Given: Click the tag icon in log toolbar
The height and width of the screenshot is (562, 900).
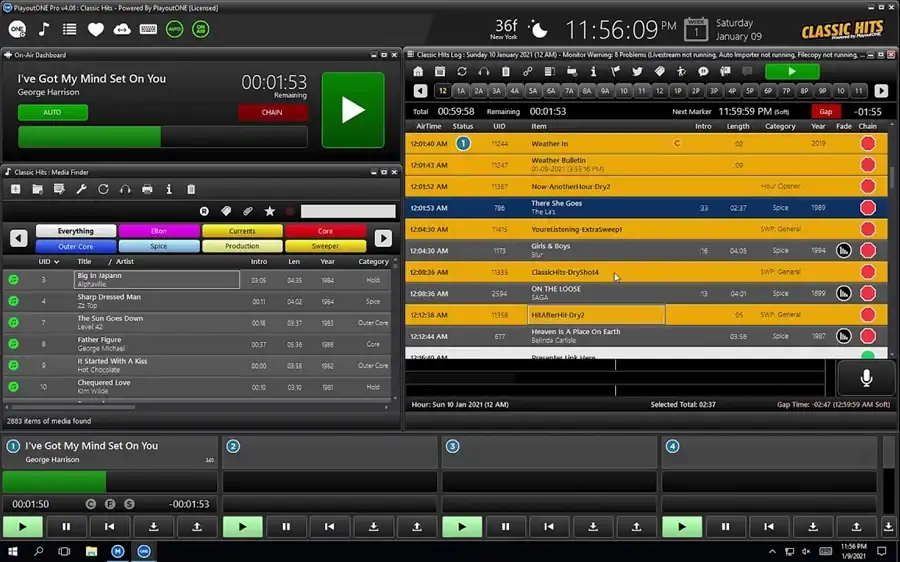Looking at the screenshot, I should pos(659,72).
